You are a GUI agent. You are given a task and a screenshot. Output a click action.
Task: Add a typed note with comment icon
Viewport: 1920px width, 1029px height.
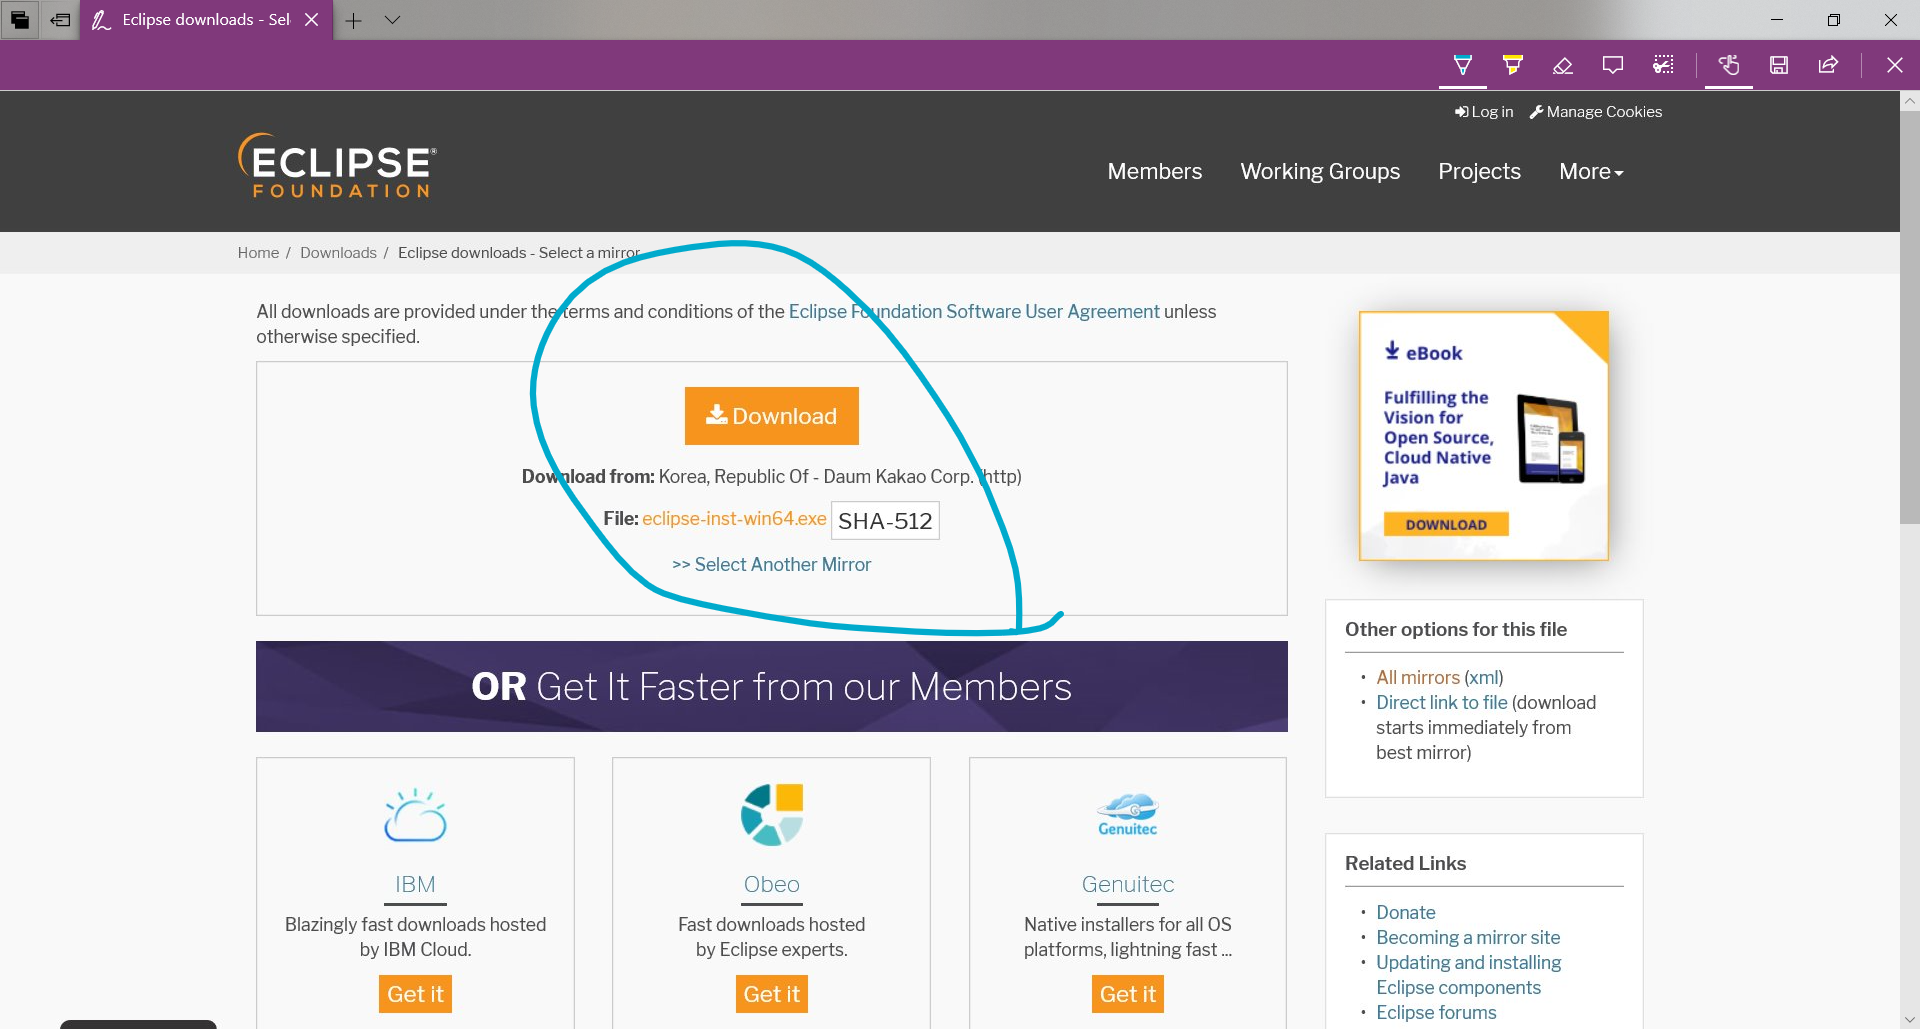tap(1612, 65)
